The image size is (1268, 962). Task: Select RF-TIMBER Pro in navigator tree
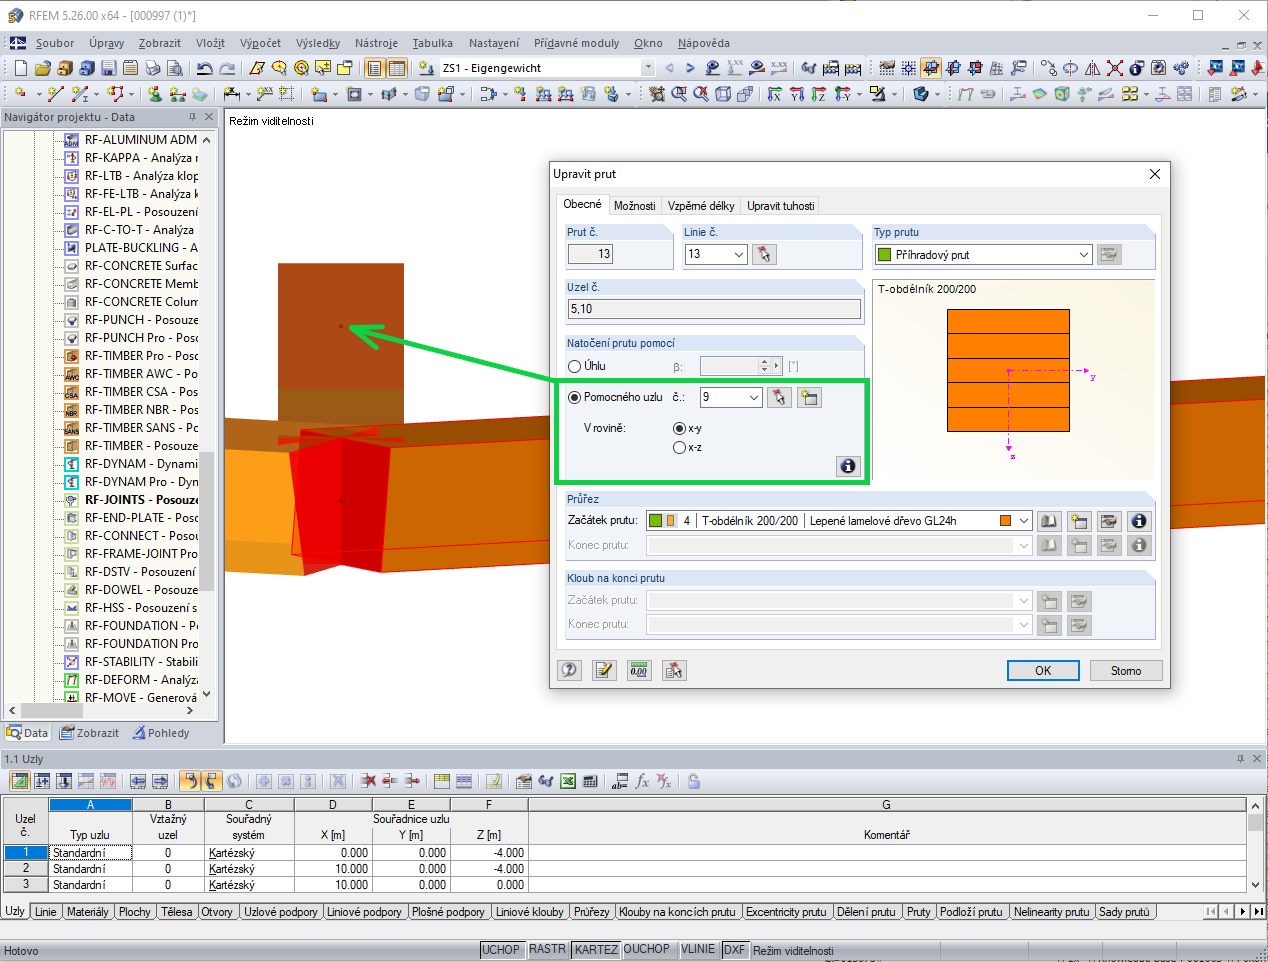point(130,356)
